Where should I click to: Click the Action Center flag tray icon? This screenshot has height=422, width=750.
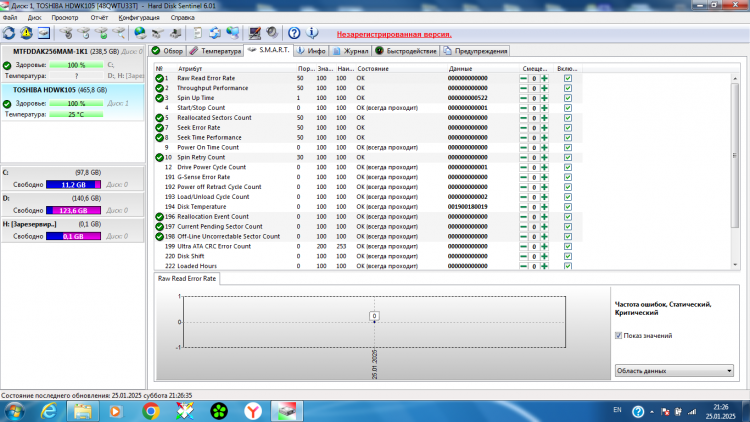click(x=665, y=411)
